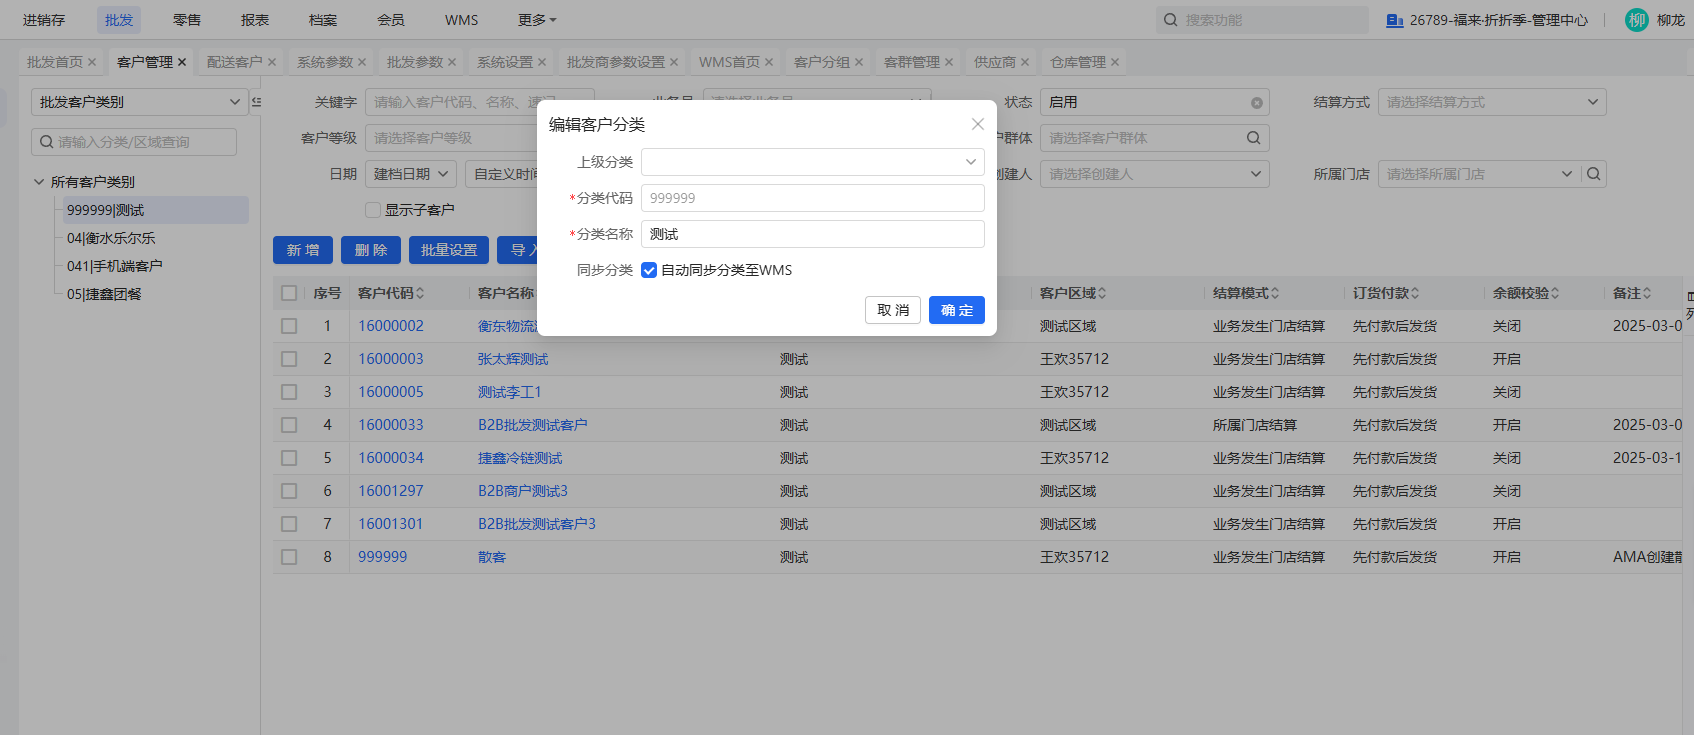Open customer code link 16000034

tap(391, 458)
